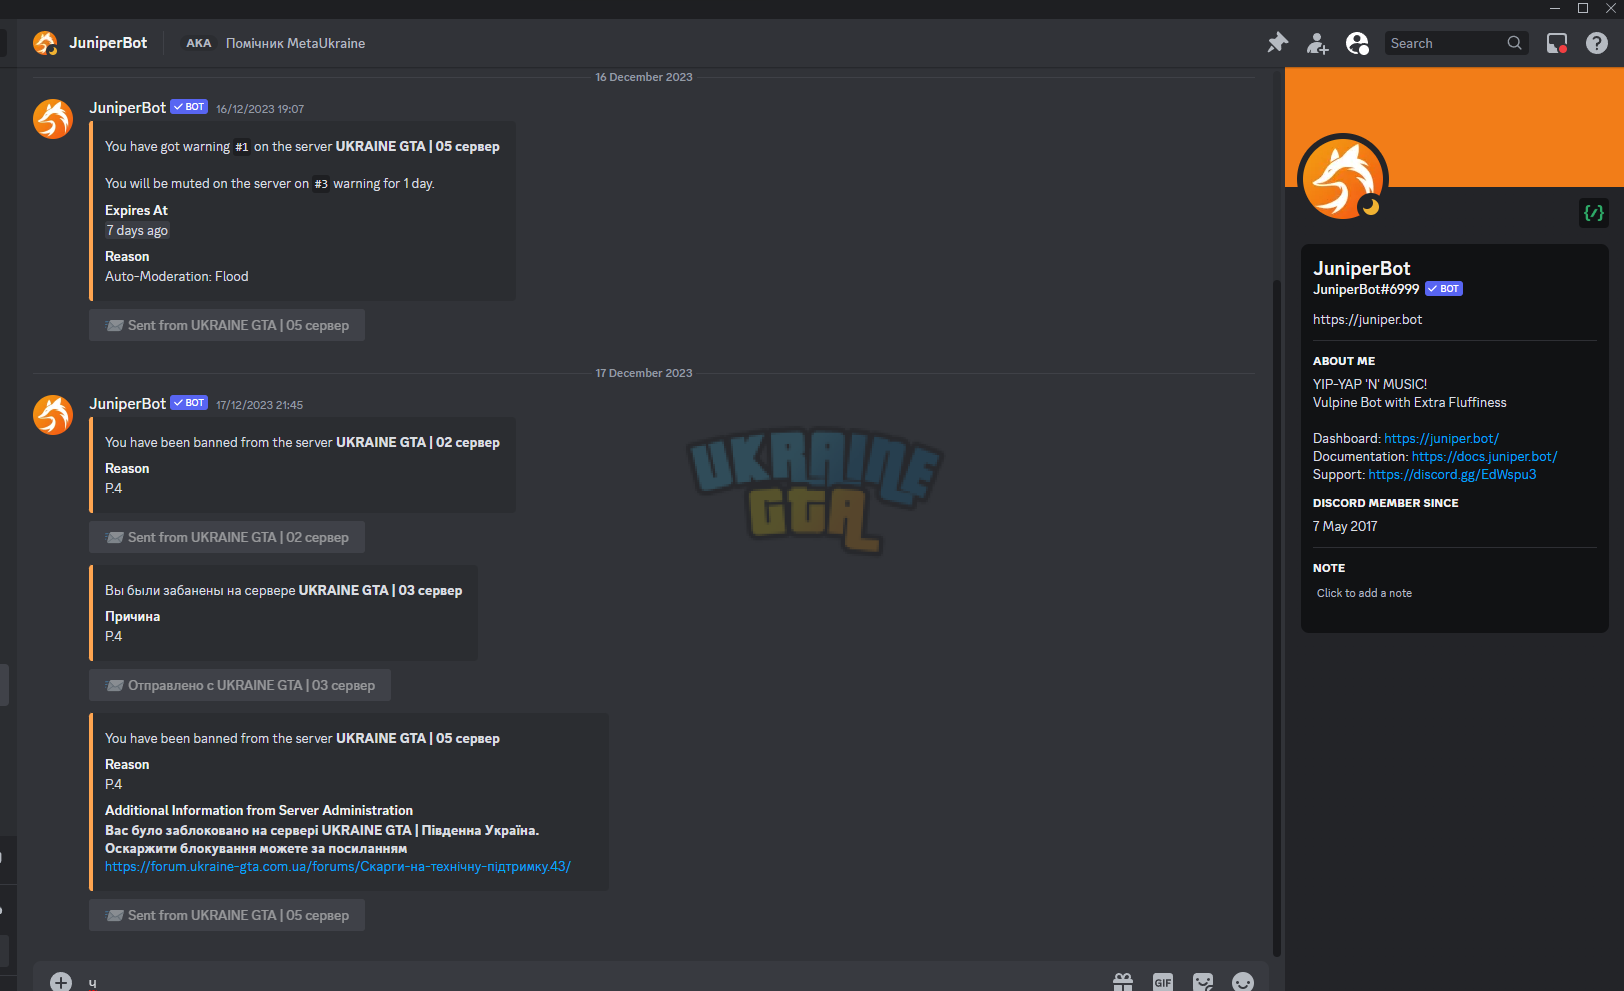The height and width of the screenshot is (991, 1624).
Task: Click 'https://juniper.bot' under the profile name
Action: (1367, 320)
